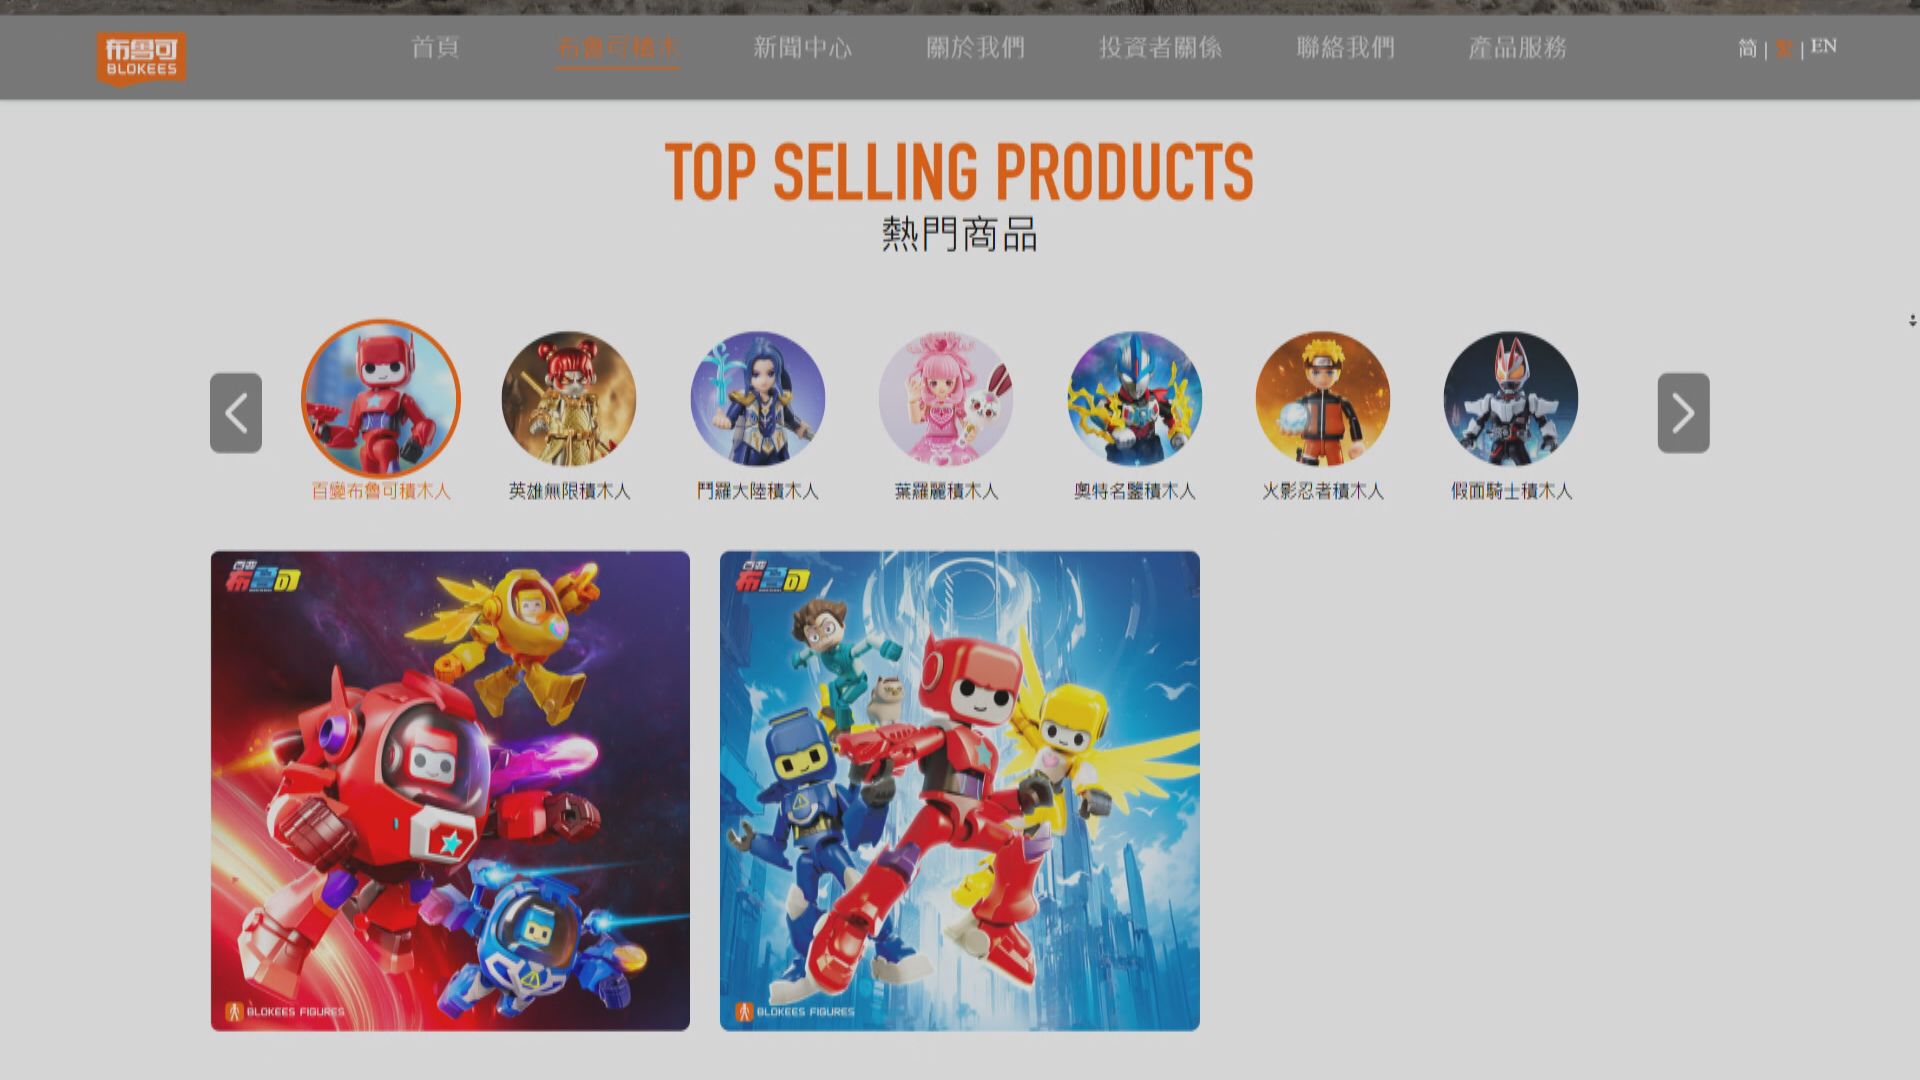Open the 聯絡我們 menu link
Screen dimensions: 1920x1080
click(1345, 47)
